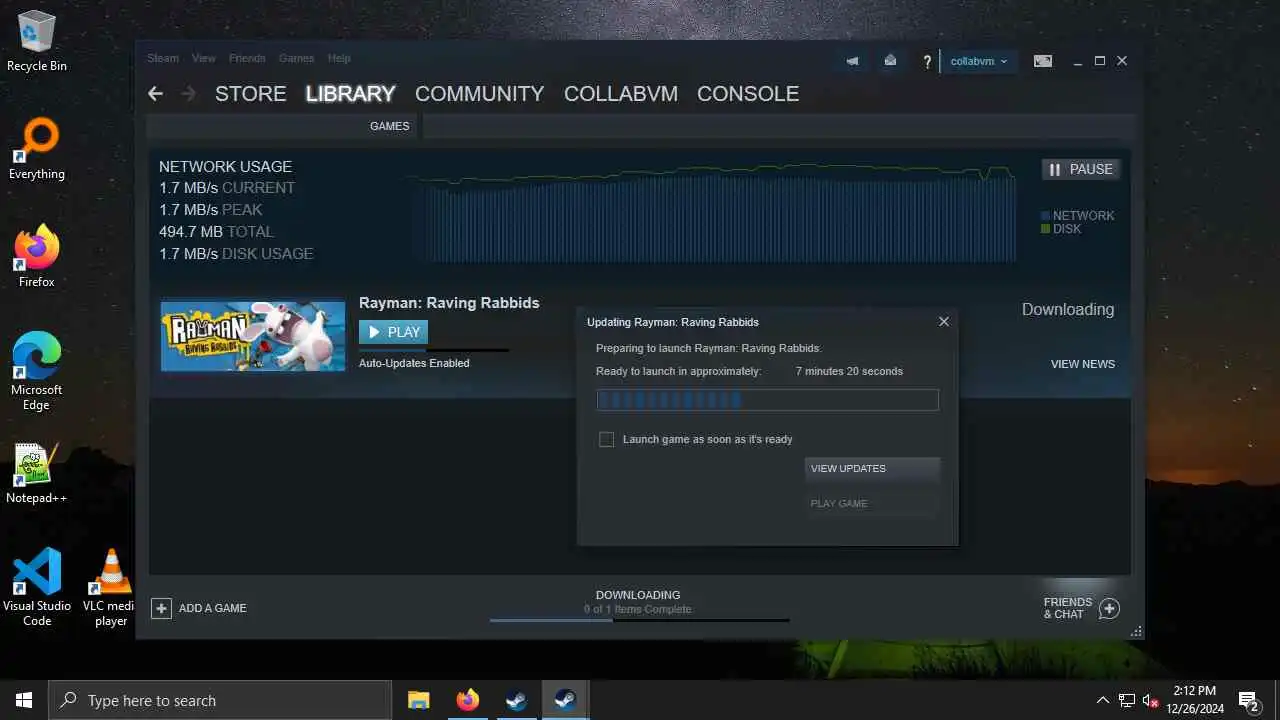The width and height of the screenshot is (1280, 720).
Task: Open File Explorer from the taskbar
Action: (x=418, y=700)
